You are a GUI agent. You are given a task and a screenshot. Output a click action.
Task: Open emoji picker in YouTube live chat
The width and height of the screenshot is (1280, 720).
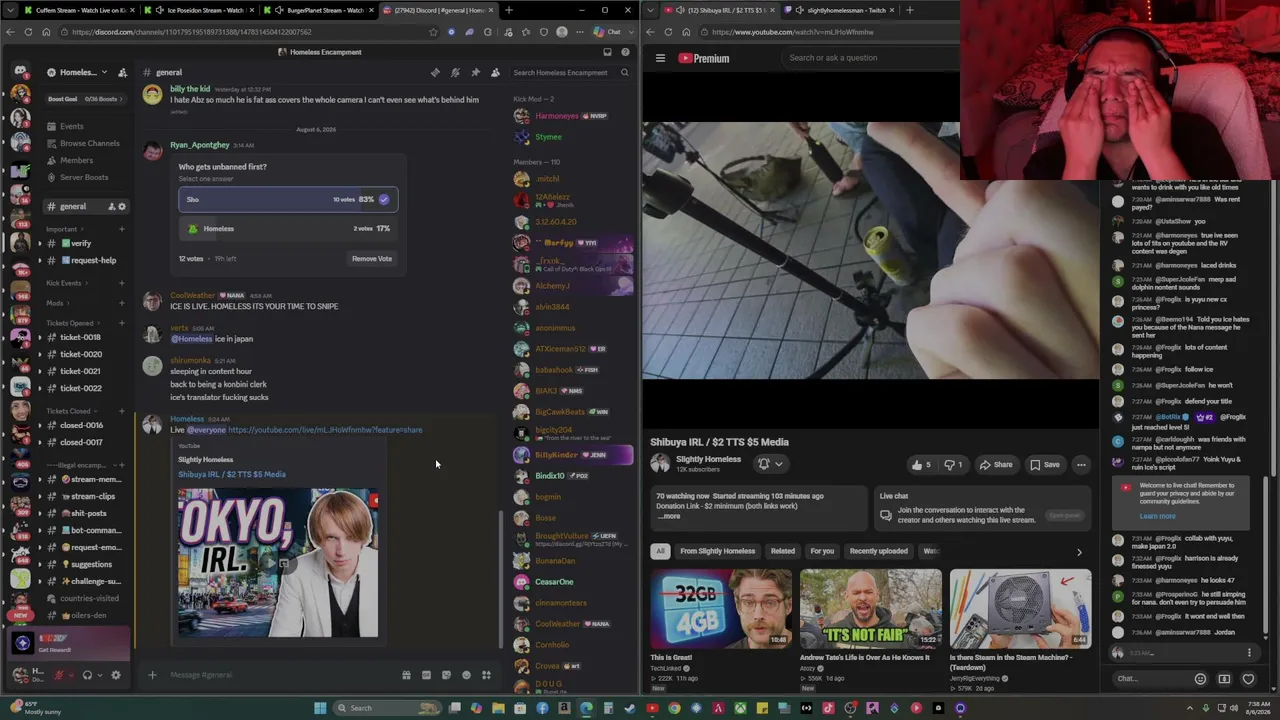(x=1200, y=679)
